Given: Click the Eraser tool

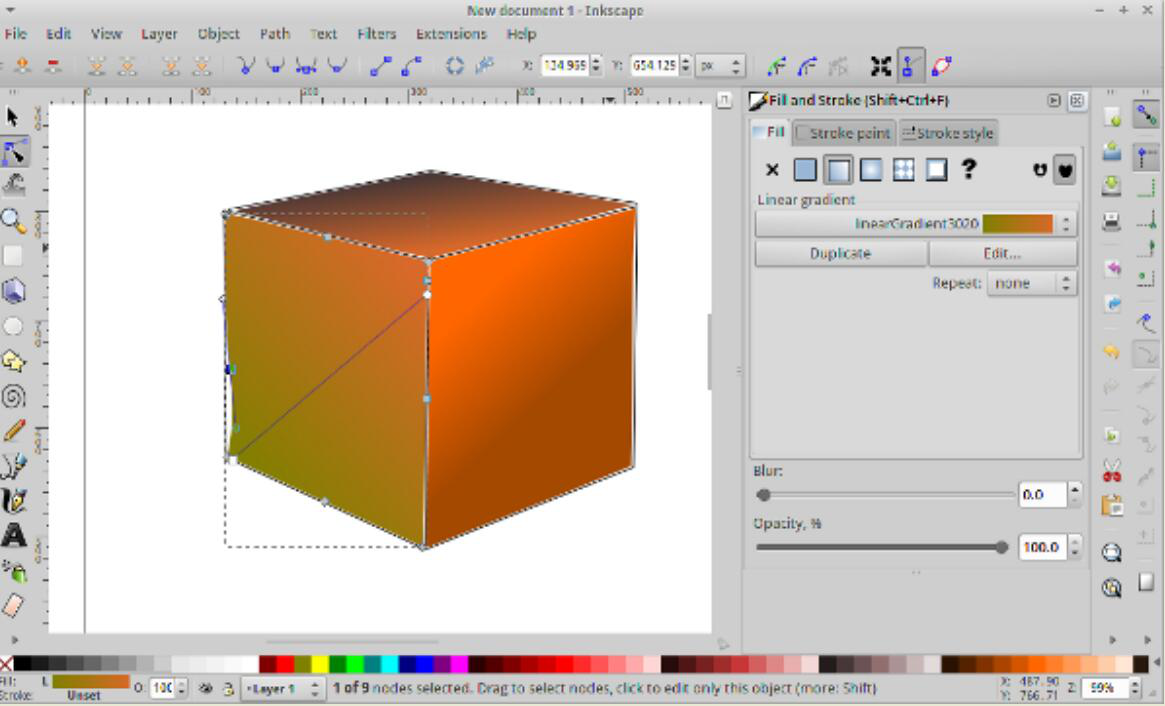Looking at the screenshot, I should [x=13, y=606].
